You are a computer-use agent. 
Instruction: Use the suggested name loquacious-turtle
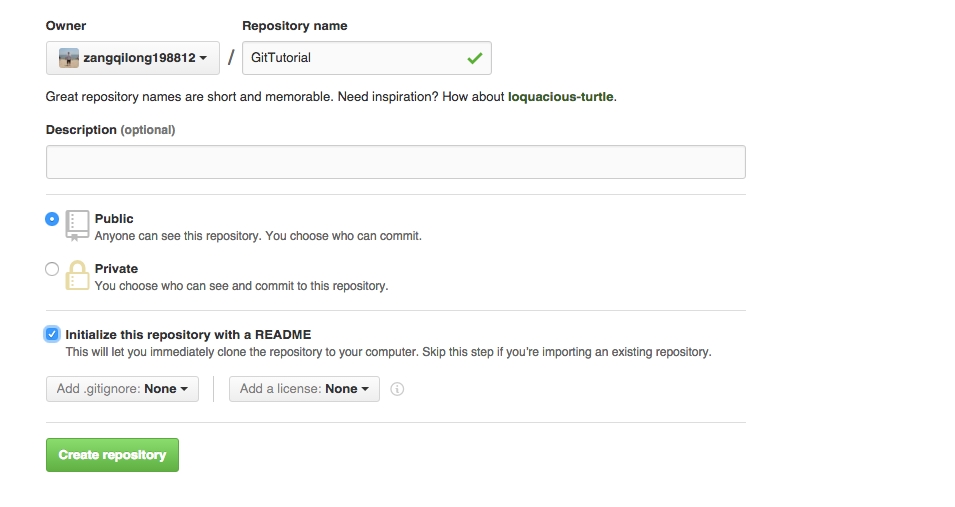560,97
